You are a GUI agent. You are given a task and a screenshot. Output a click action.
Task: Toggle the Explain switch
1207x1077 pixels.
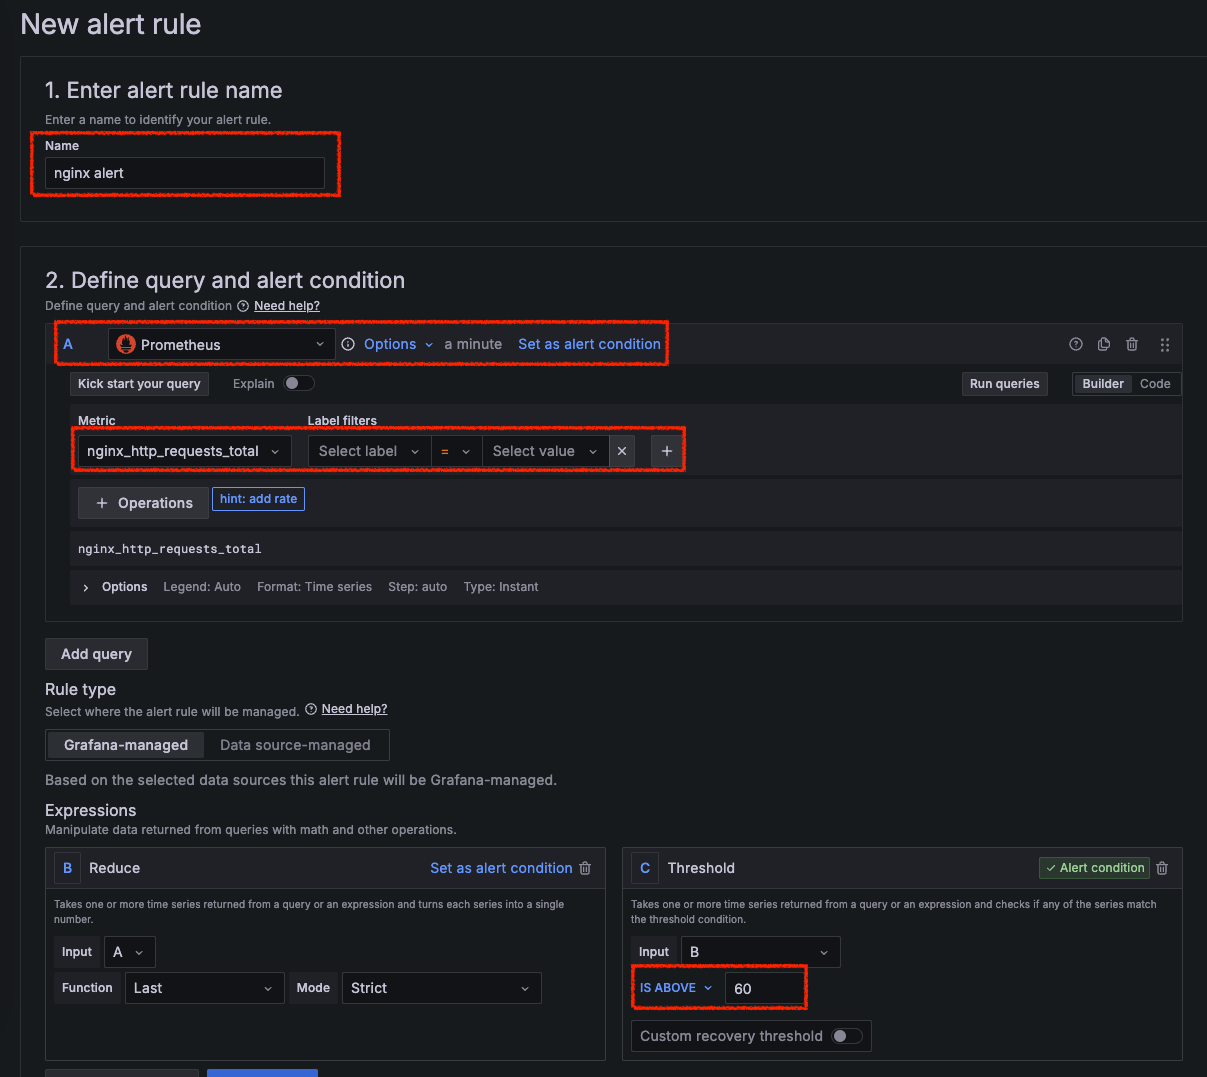299,383
